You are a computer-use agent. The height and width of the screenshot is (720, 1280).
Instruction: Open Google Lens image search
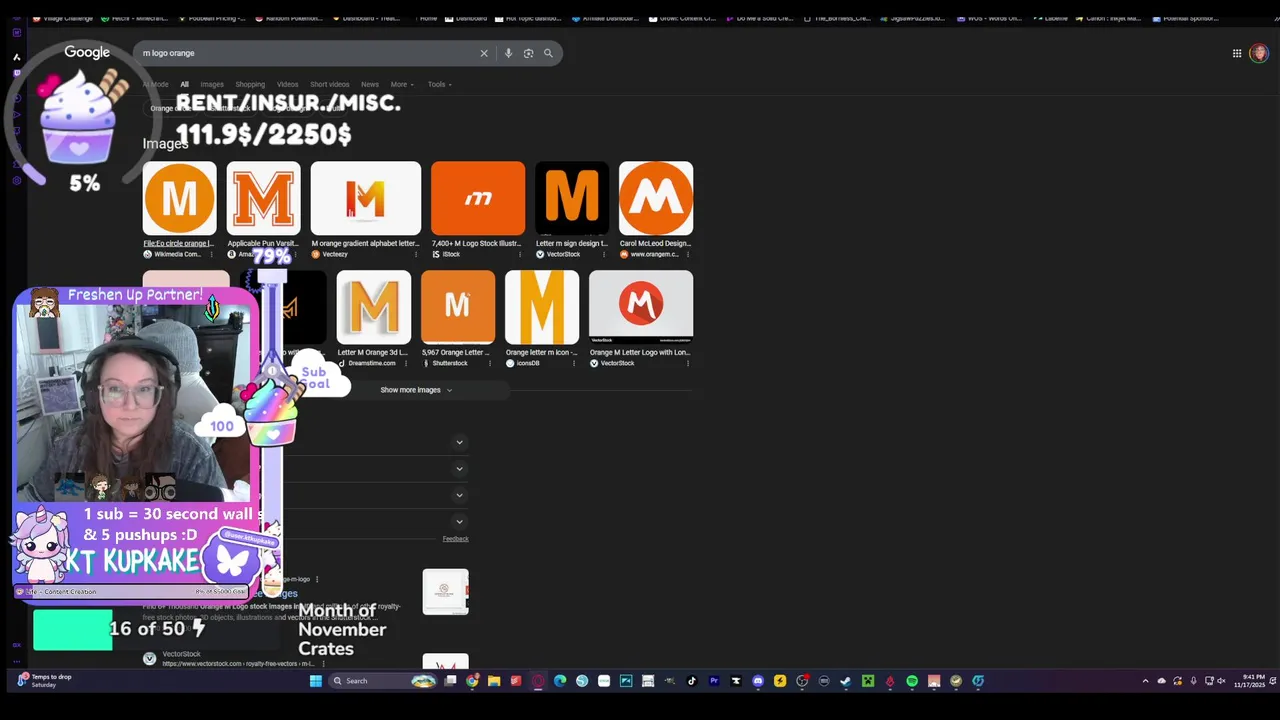point(528,53)
